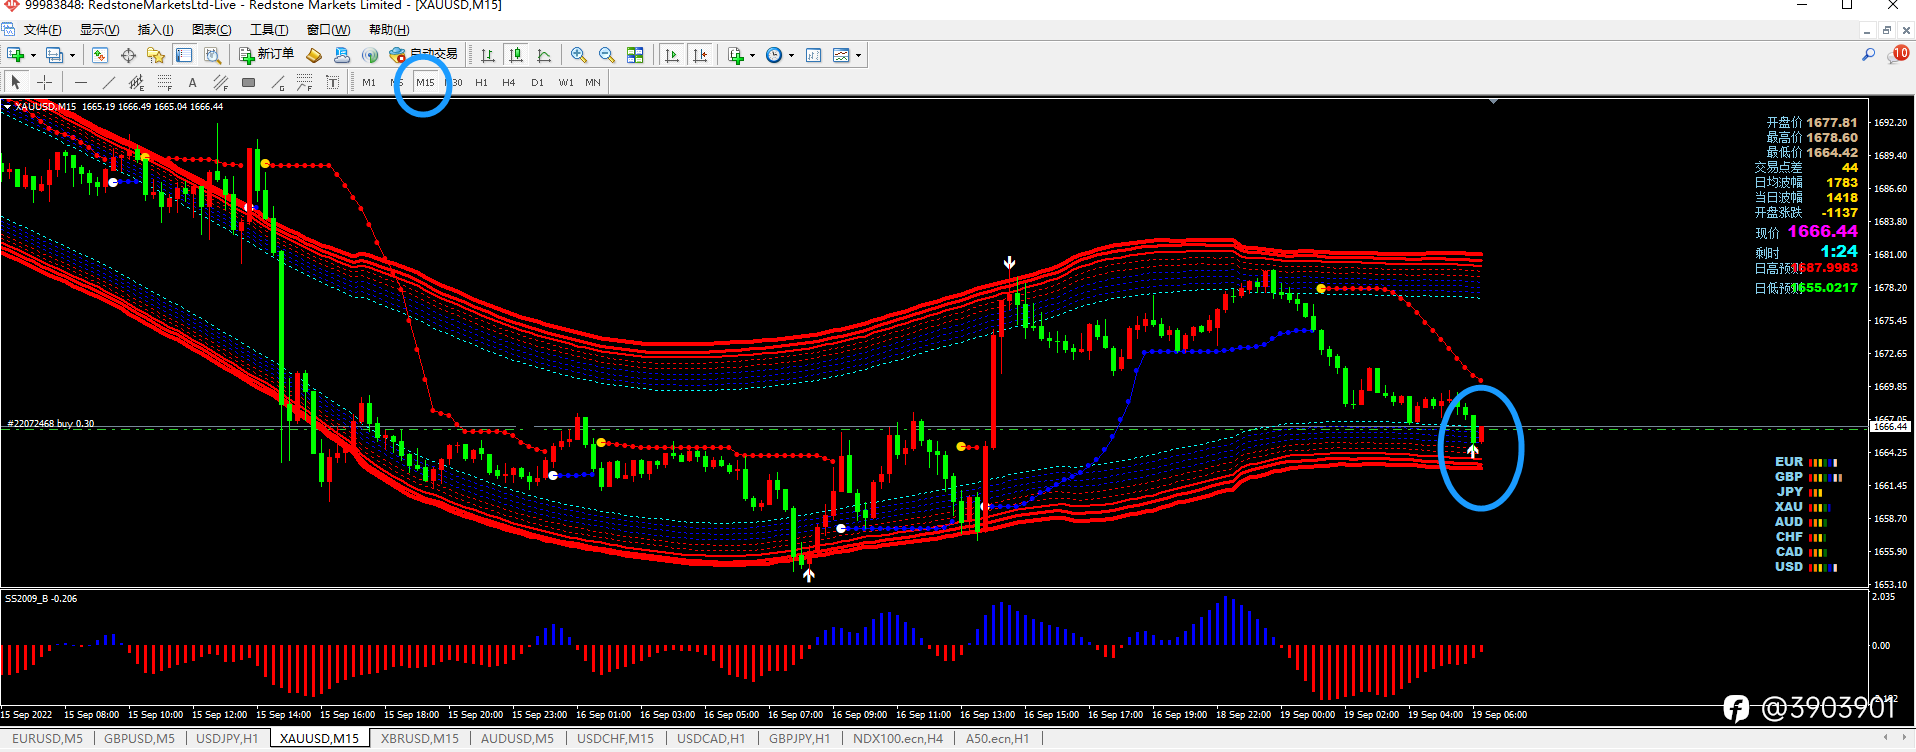Switch chart to candlestick type
The width and height of the screenshot is (1916, 752).
[516, 55]
